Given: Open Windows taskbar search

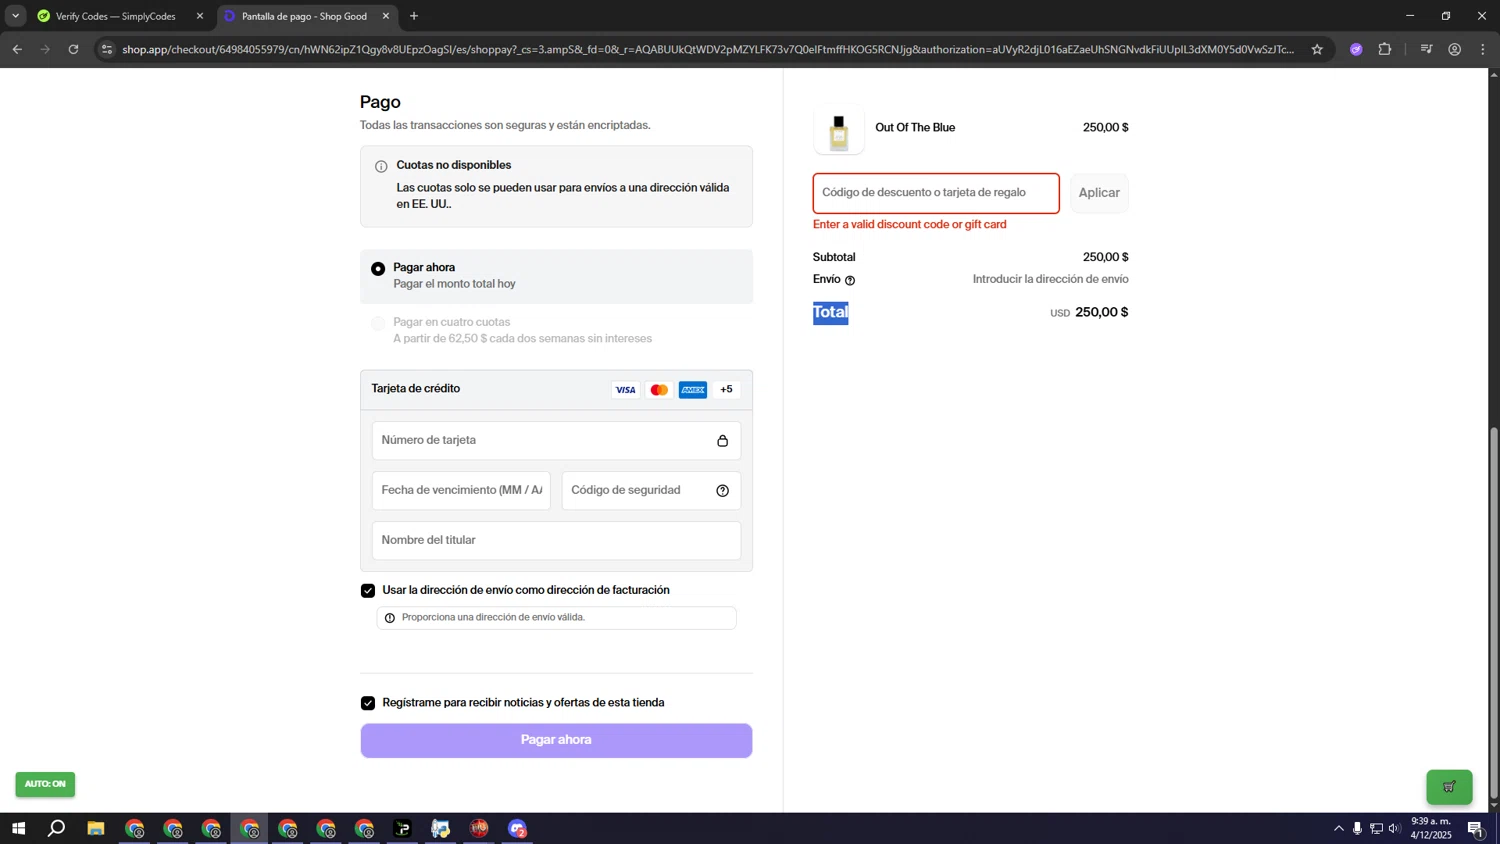Looking at the screenshot, I should coord(57,828).
